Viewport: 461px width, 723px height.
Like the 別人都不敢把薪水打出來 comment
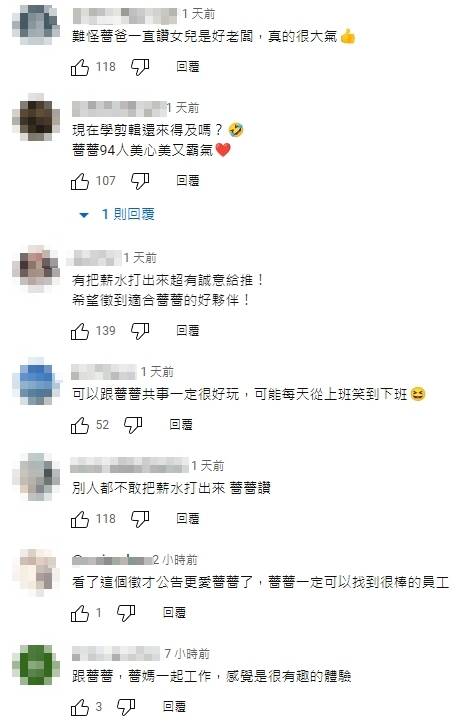(x=80, y=519)
